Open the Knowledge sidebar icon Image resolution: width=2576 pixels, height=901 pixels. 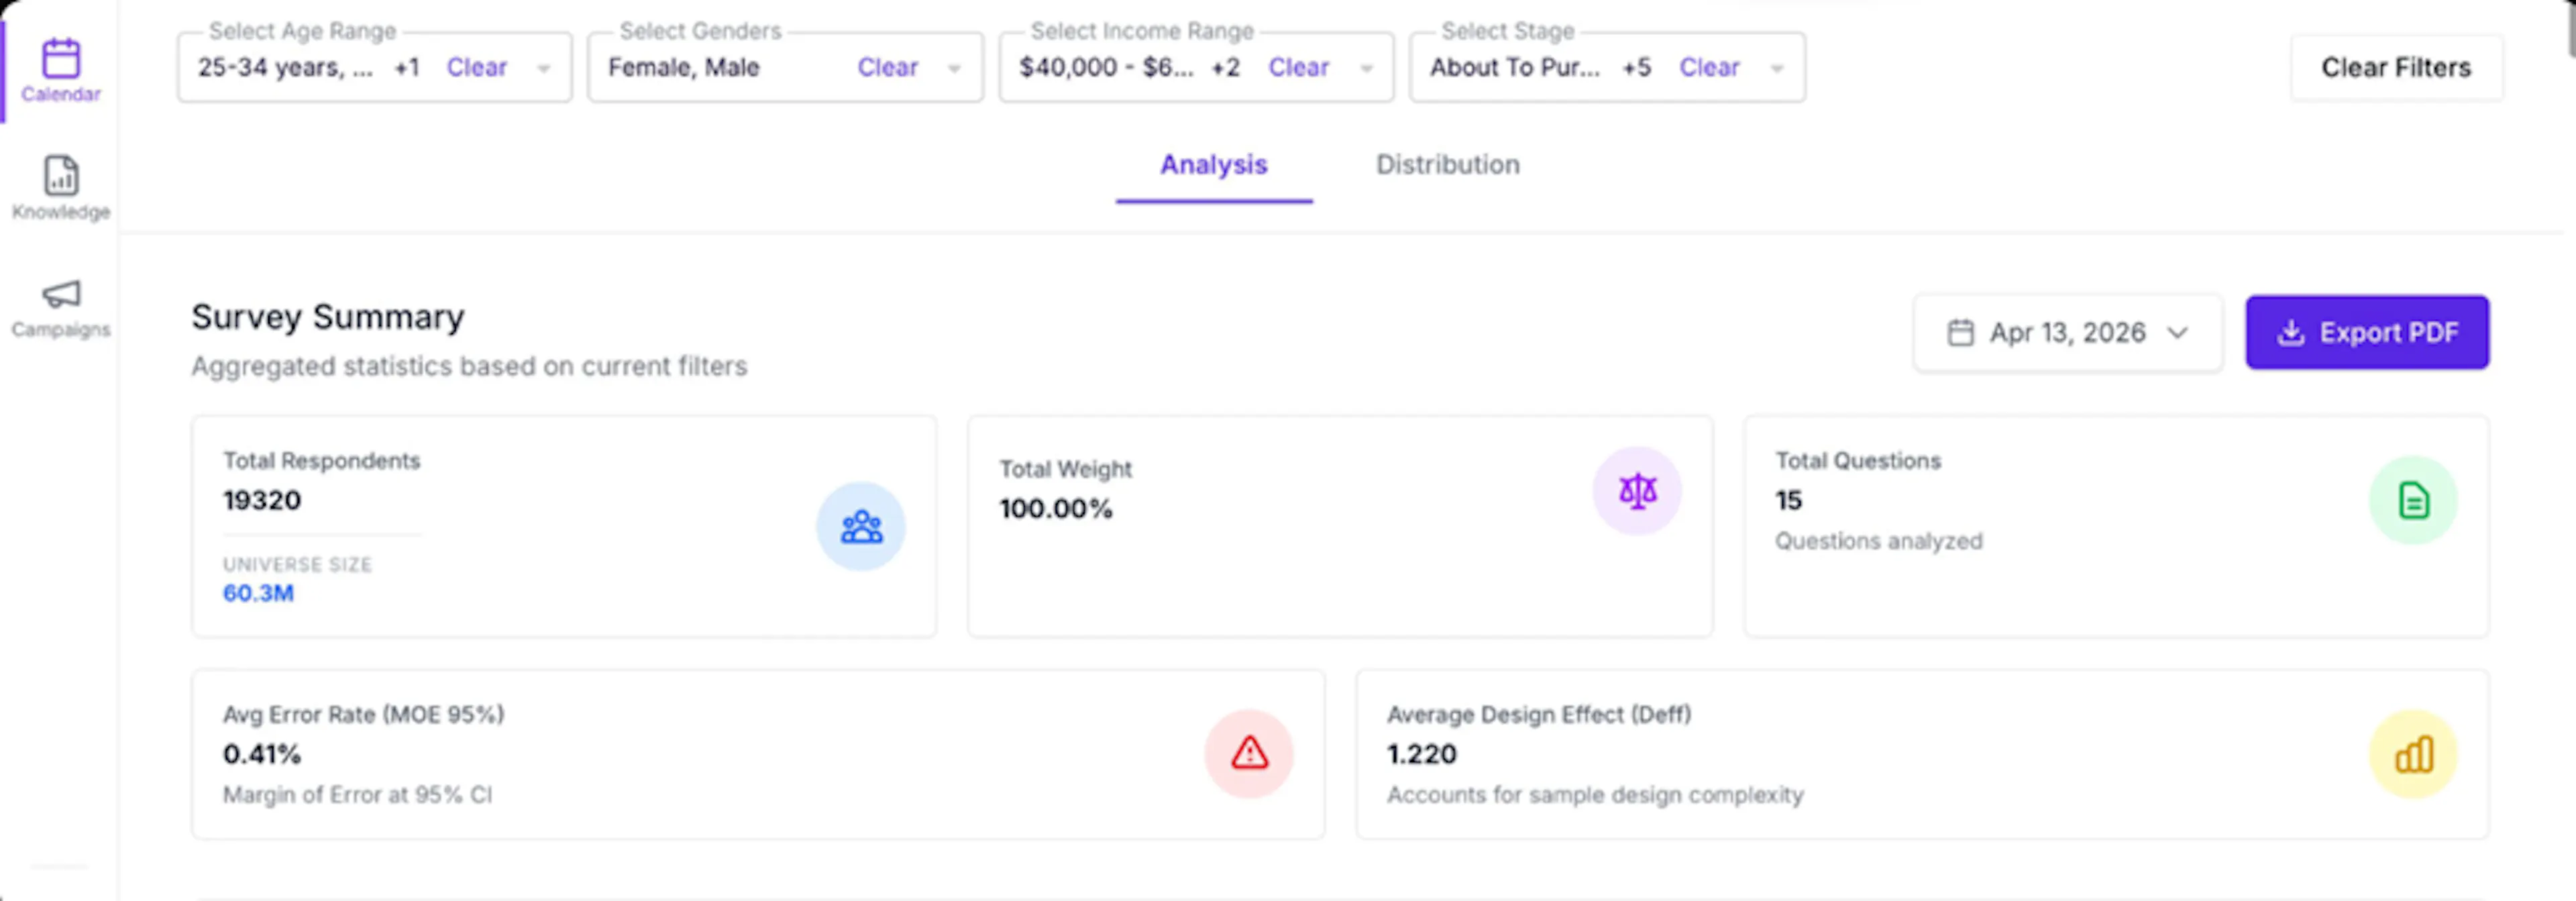tap(61, 176)
